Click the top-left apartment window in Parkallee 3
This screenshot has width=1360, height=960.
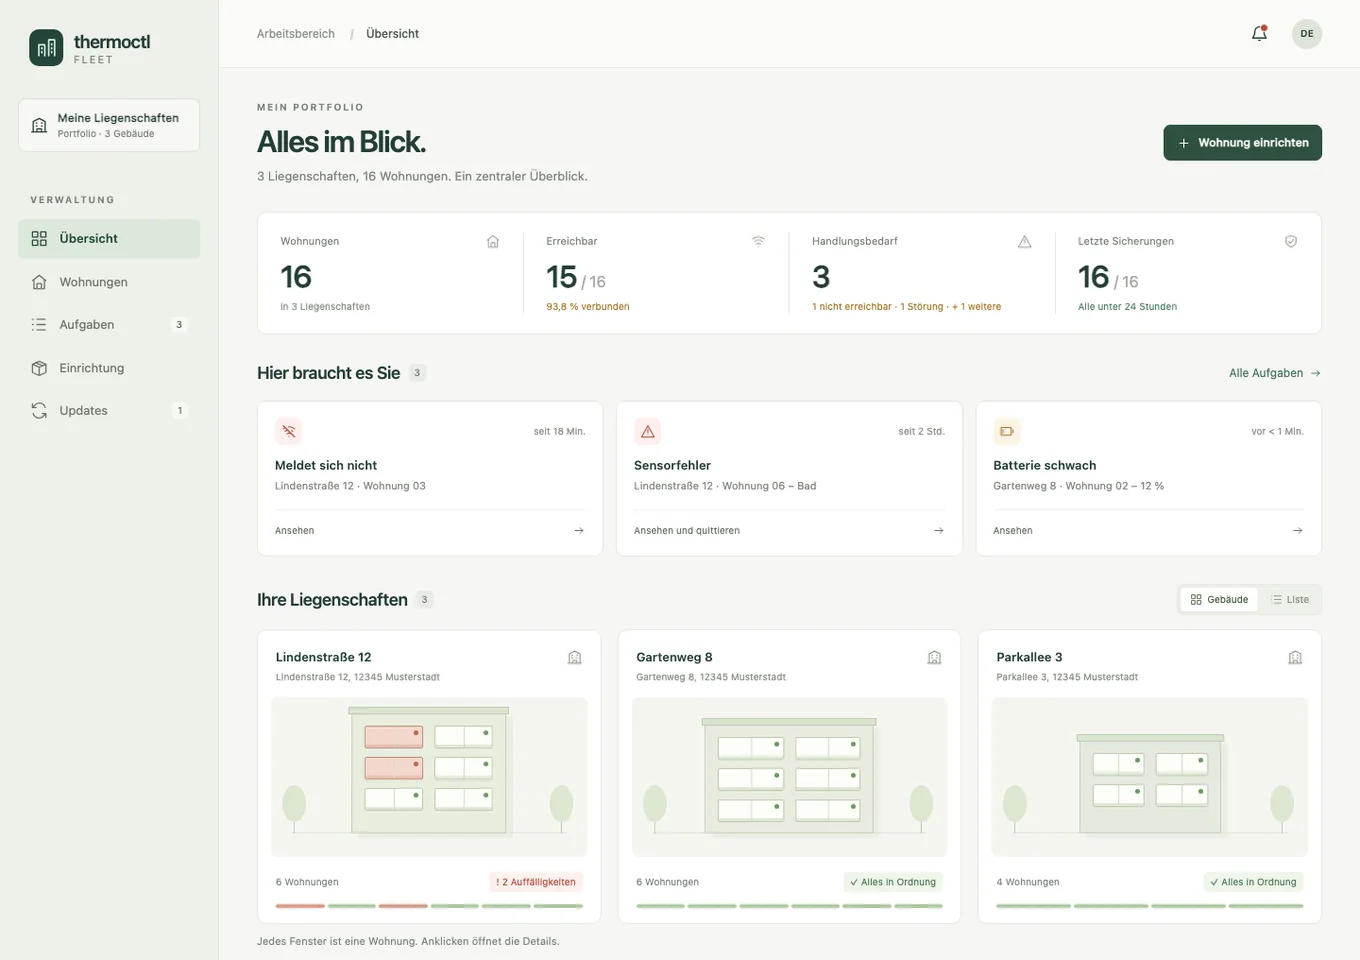click(1118, 764)
